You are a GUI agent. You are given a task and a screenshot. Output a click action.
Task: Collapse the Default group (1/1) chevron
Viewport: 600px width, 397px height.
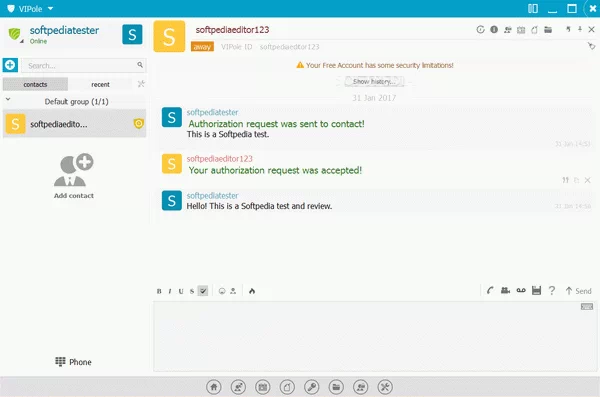(8, 100)
